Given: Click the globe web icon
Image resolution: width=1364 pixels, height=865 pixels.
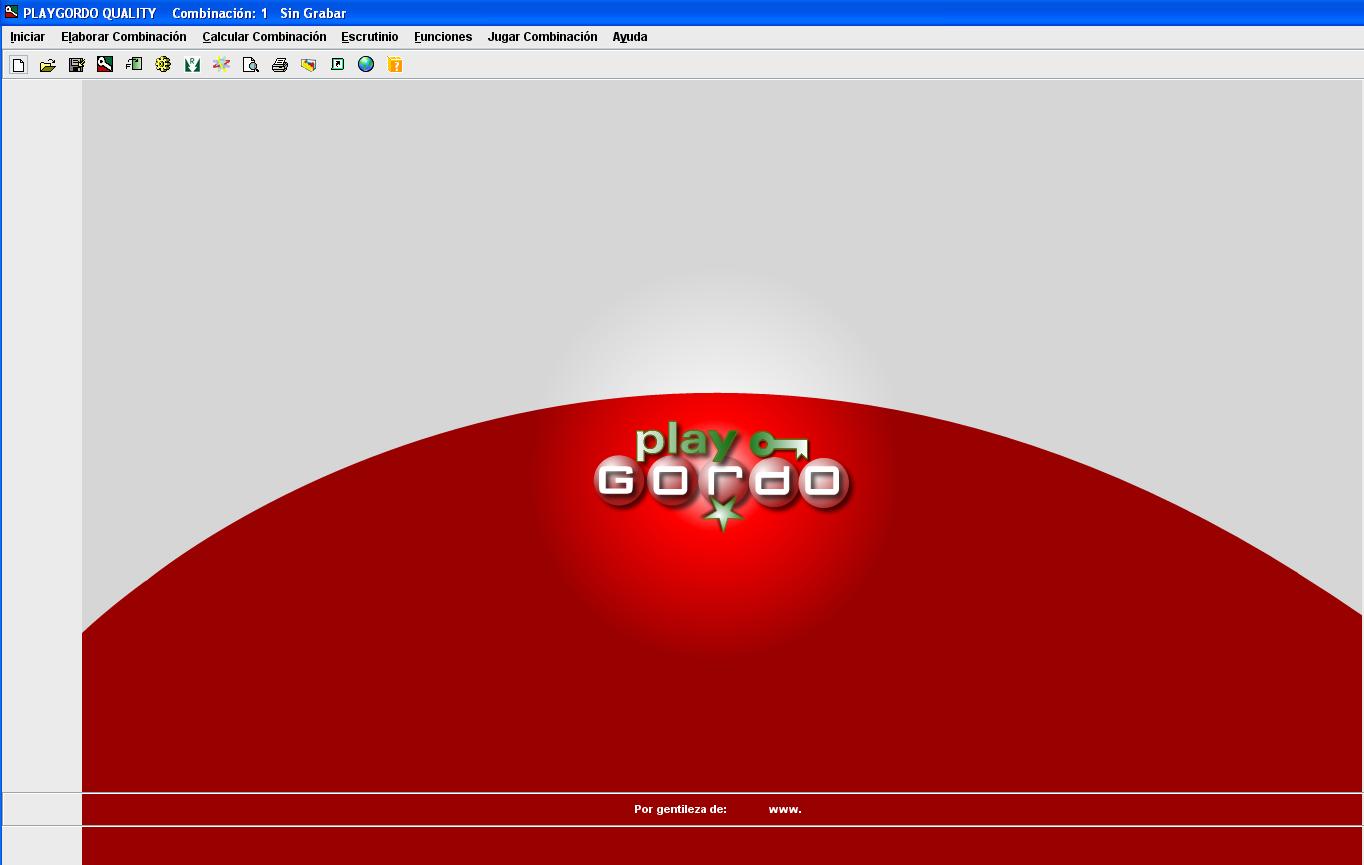Looking at the screenshot, I should 366,65.
